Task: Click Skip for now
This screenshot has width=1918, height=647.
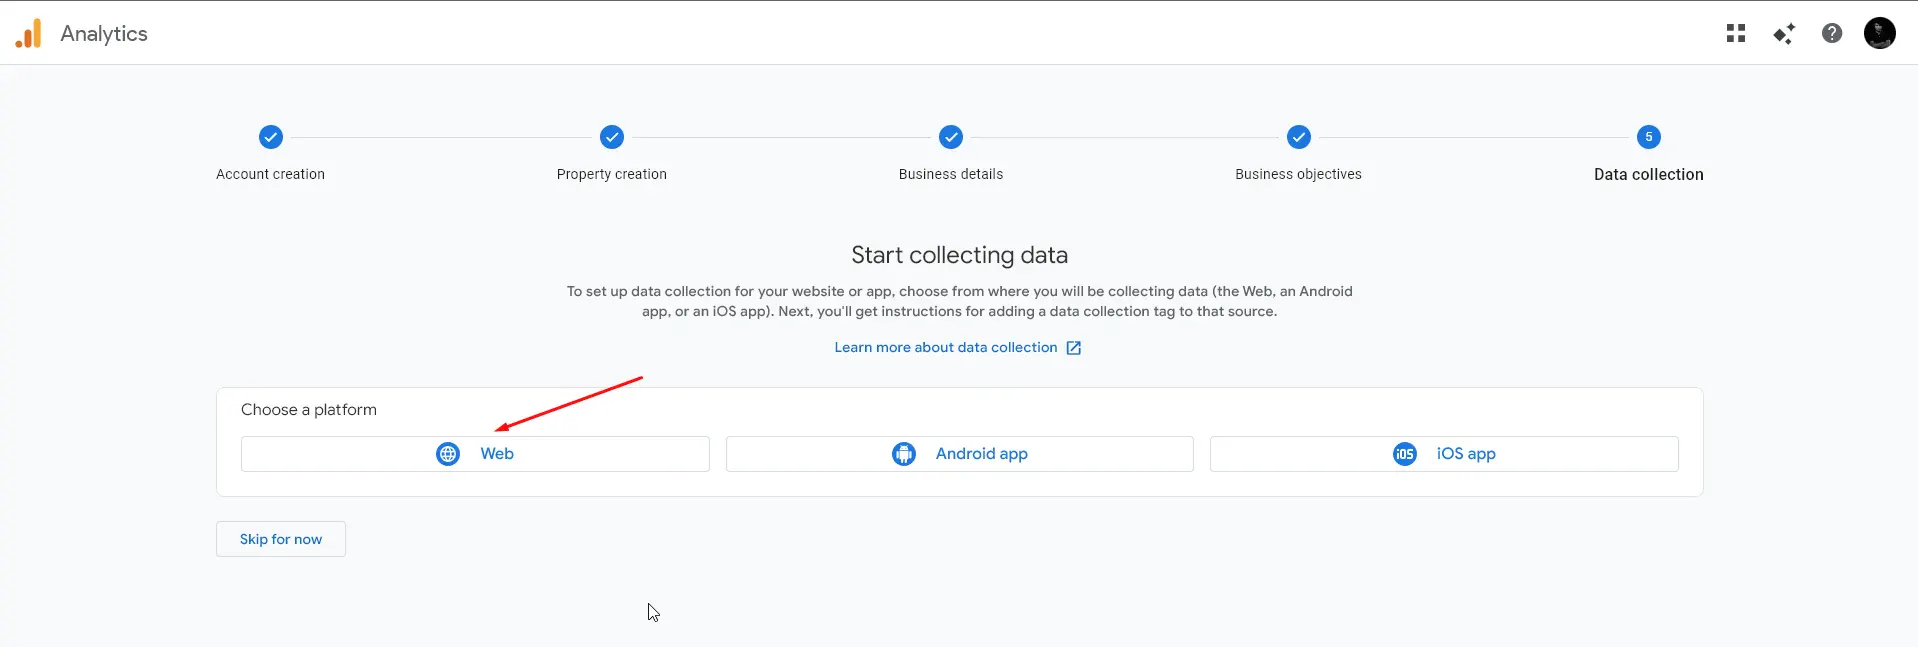Action: [x=281, y=539]
